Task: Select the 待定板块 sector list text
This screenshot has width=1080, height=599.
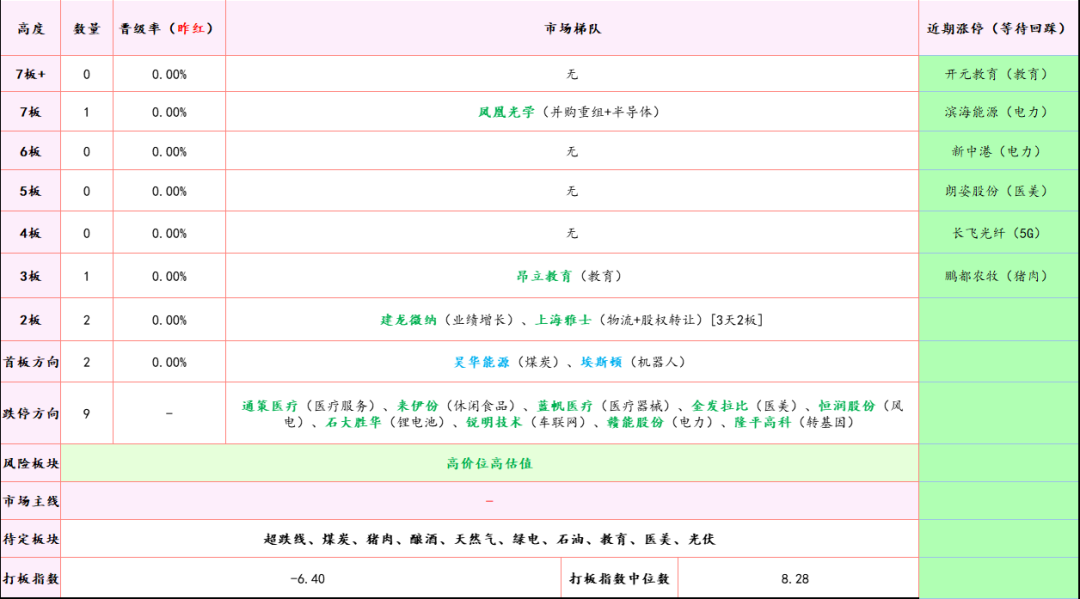Action: click(x=489, y=539)
